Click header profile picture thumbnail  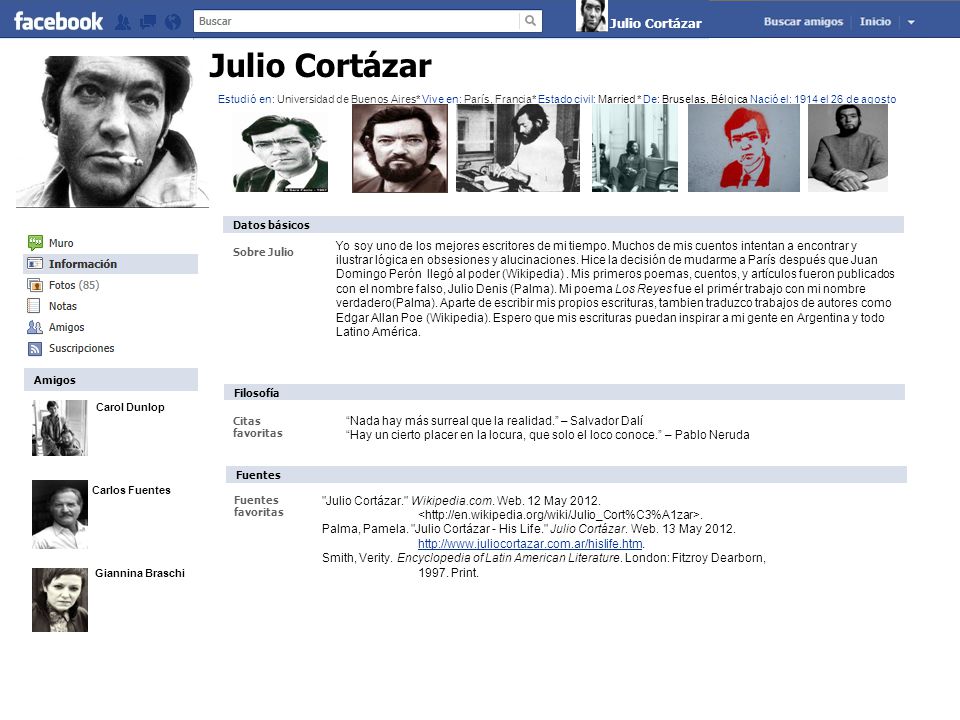coord(591,16)
